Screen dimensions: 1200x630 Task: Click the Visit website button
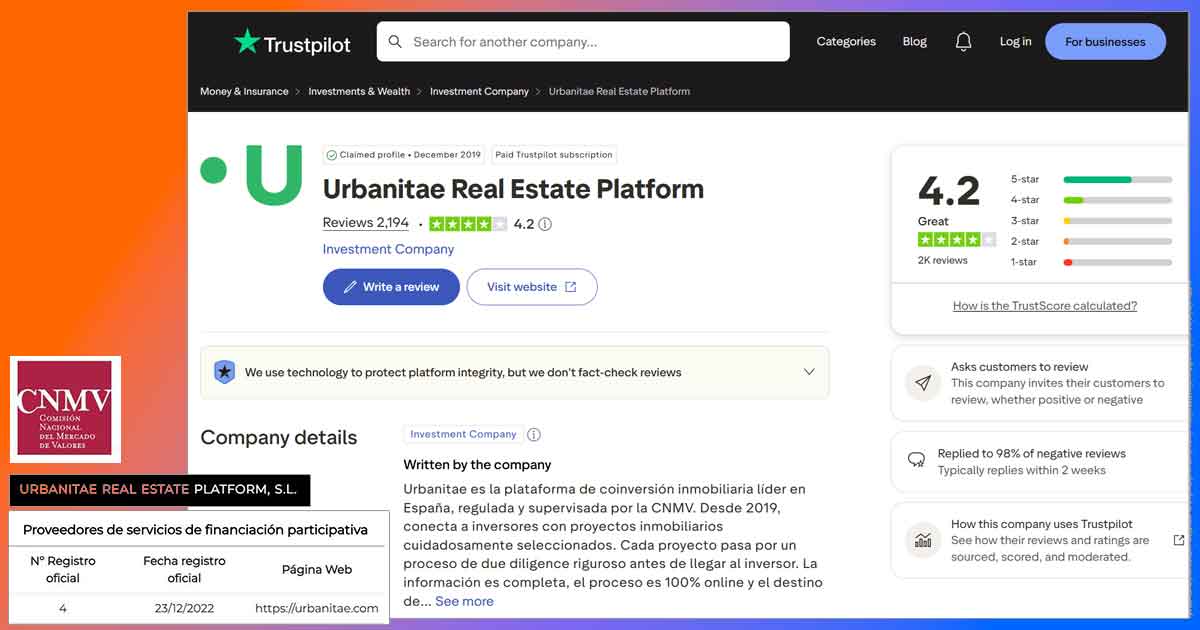532,287
